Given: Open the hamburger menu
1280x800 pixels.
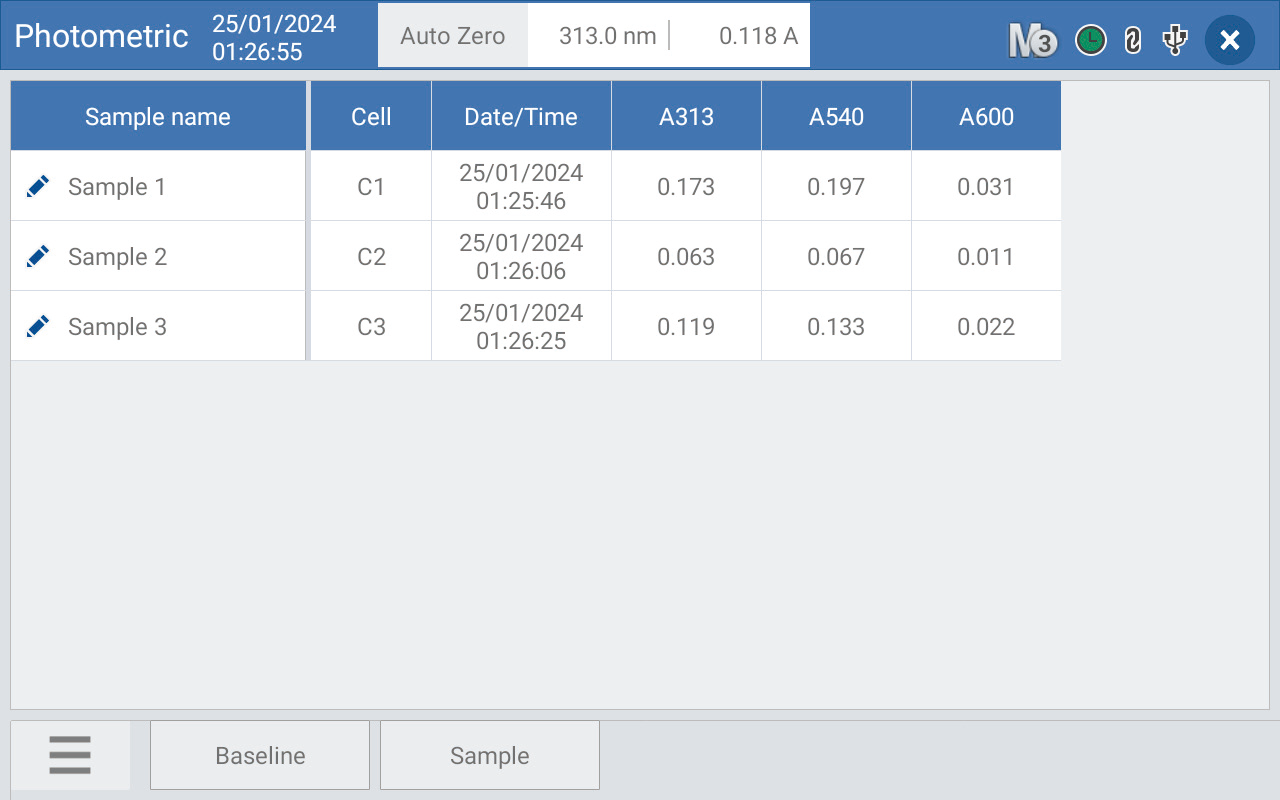Looking at the screenshot, I should tap(70, 755).
